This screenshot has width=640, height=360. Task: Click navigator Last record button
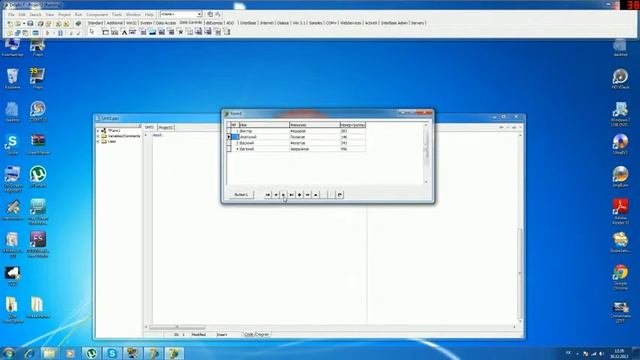pyautogui.click(x=291, y=195)
